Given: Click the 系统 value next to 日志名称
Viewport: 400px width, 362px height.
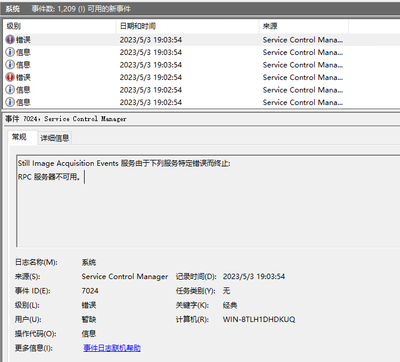Looking at the screenshot, I should tap(89, 262).
